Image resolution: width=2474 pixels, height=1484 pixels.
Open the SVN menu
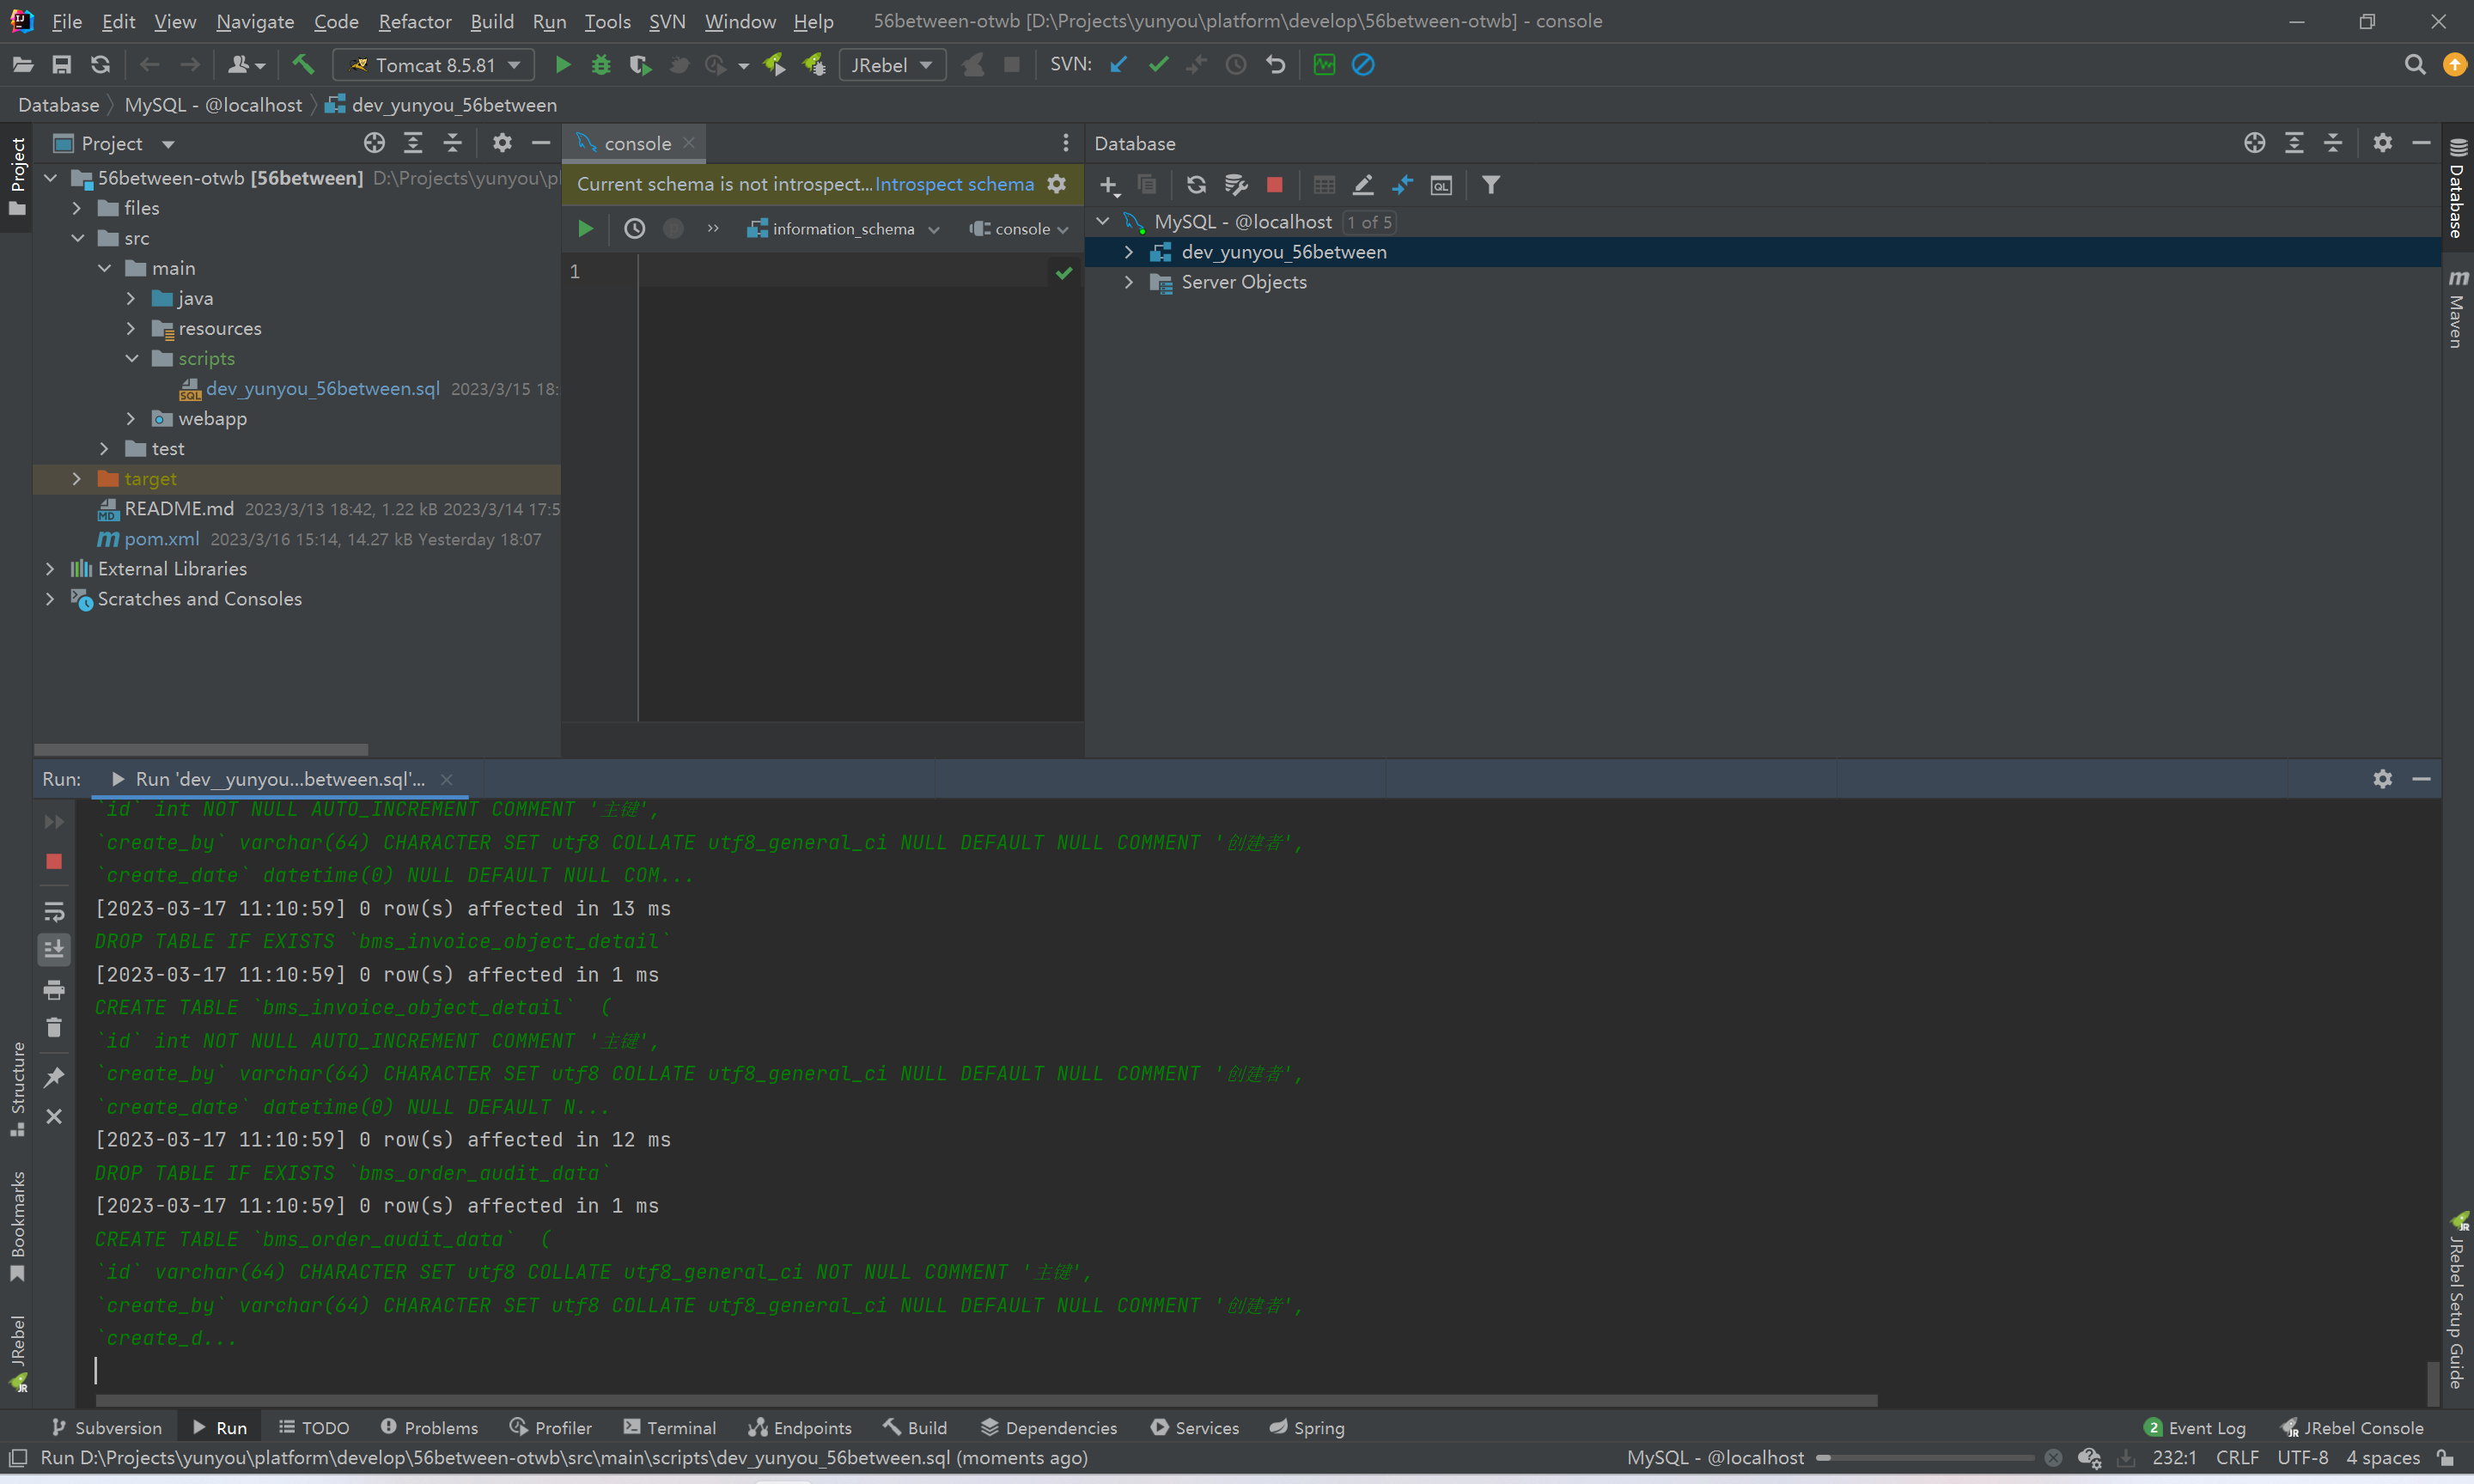click(667, 21)
